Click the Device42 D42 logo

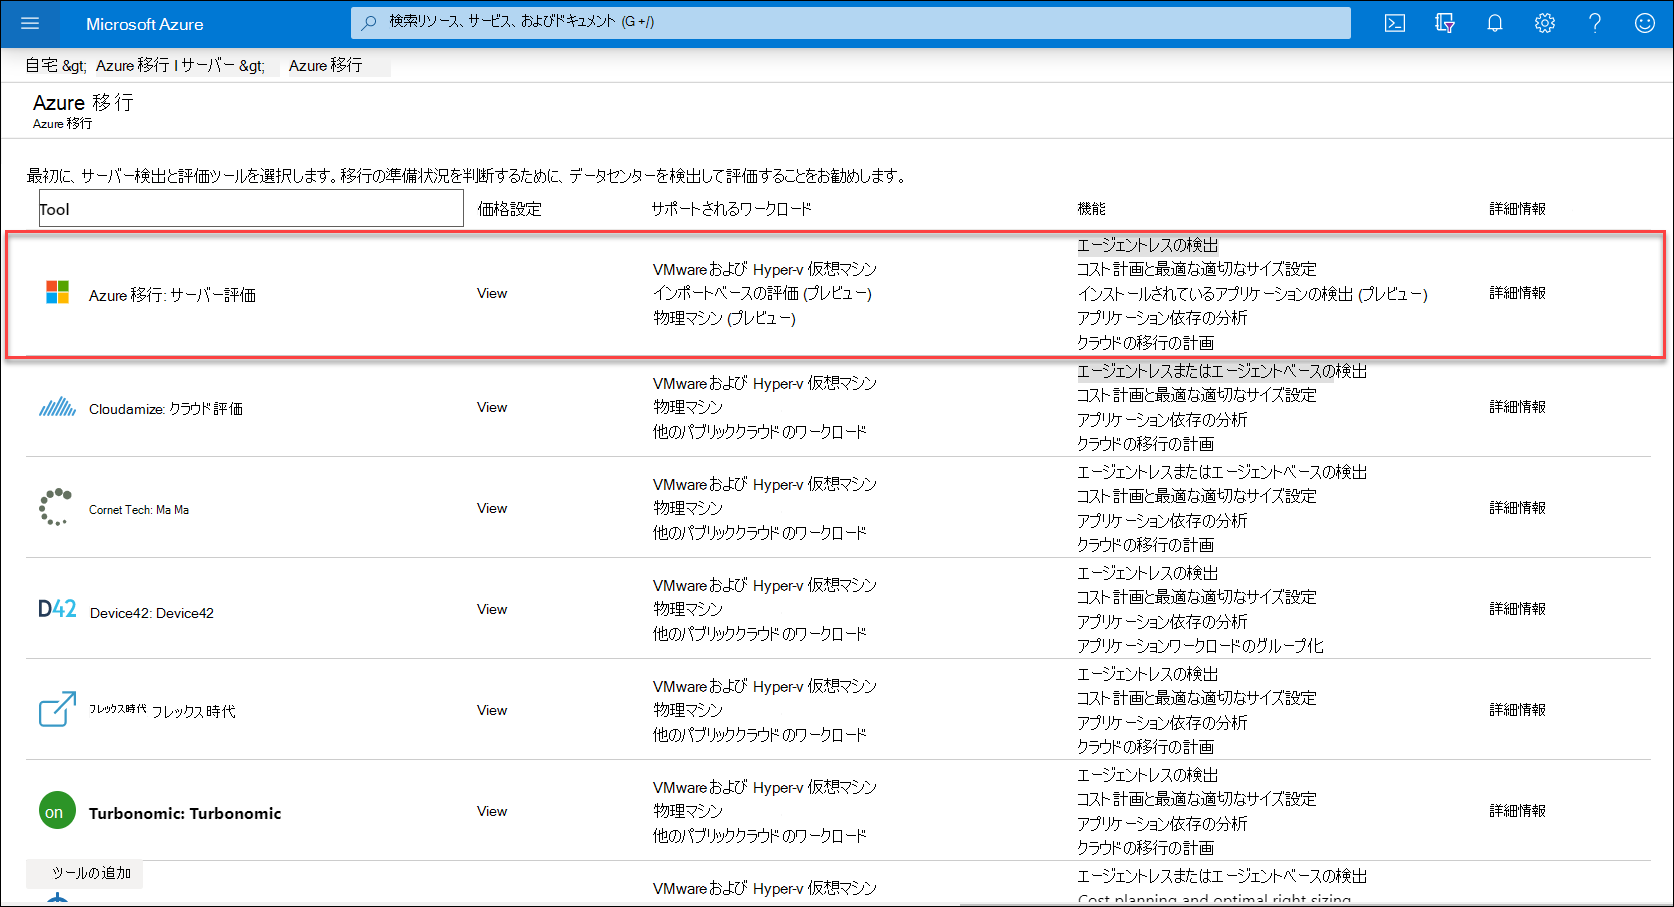coord(57,608)
